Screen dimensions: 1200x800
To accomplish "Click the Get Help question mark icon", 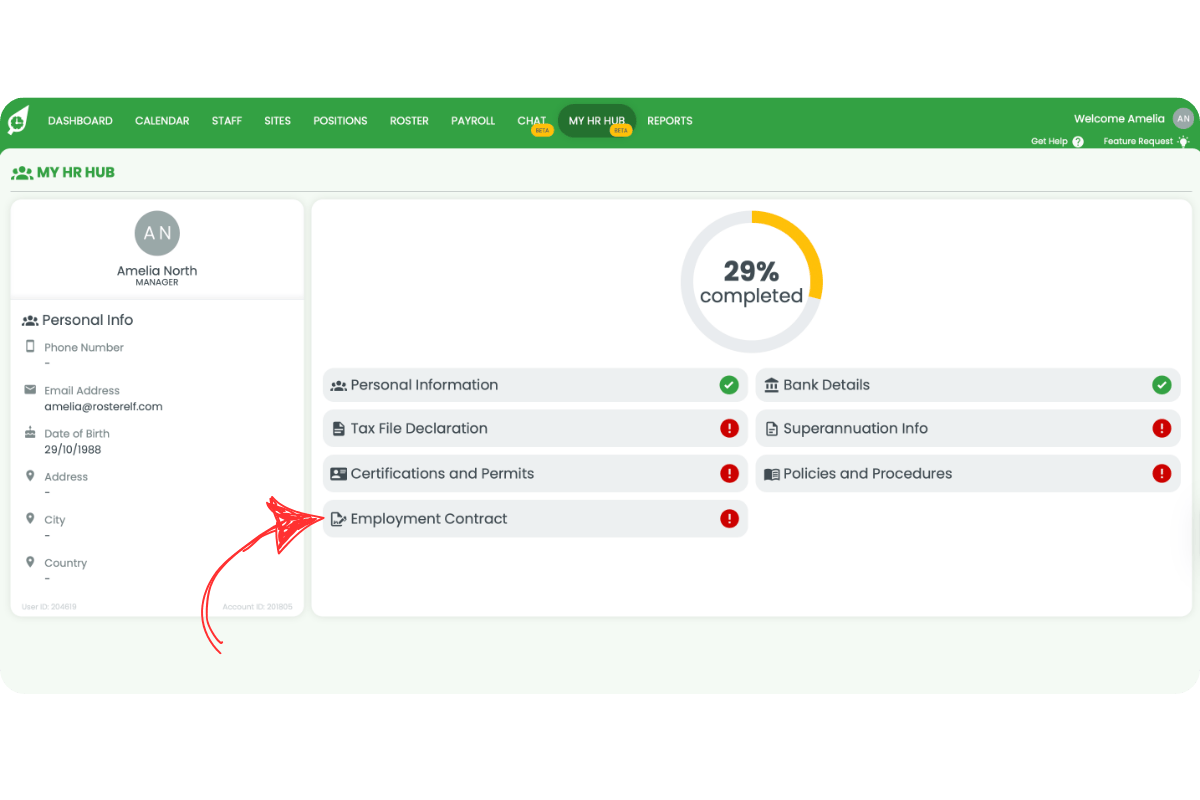I will (1078, 142).
